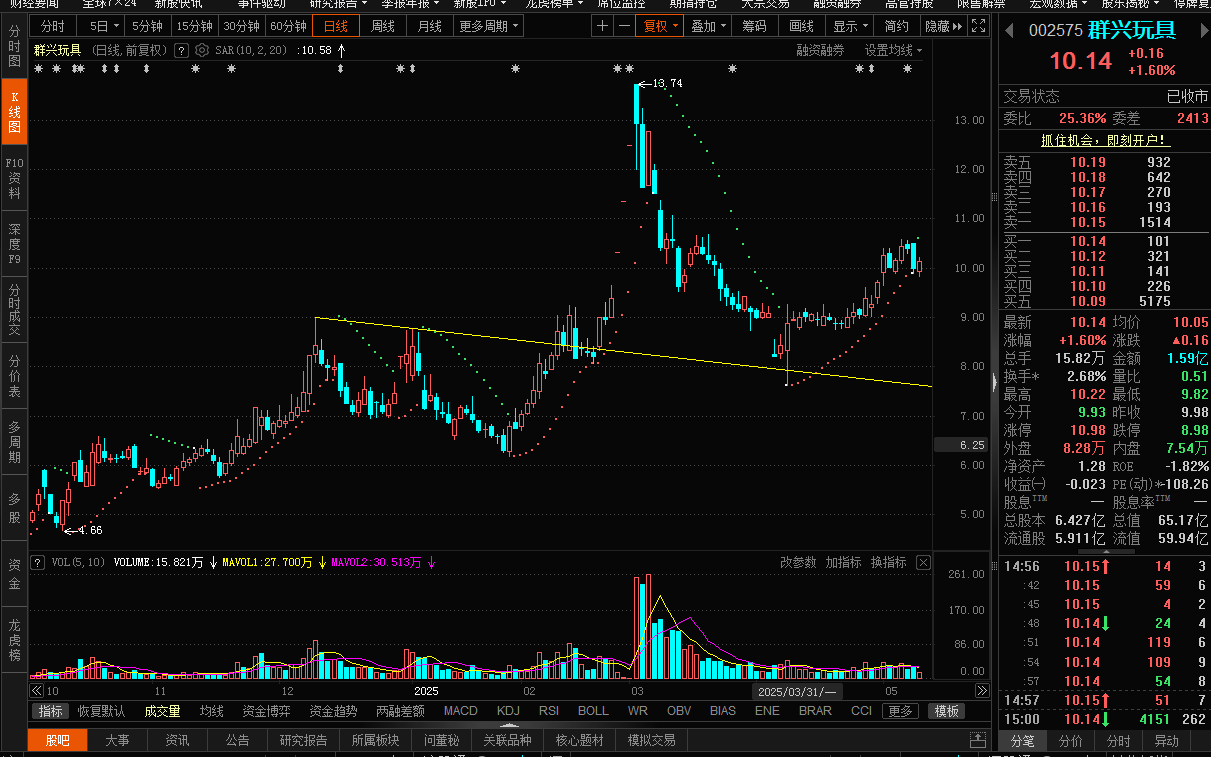The image size is (1211, 757).
Task: Close the VOL indicator panel with the X icon
Action: pyautogui.click(x=922, y=562)
